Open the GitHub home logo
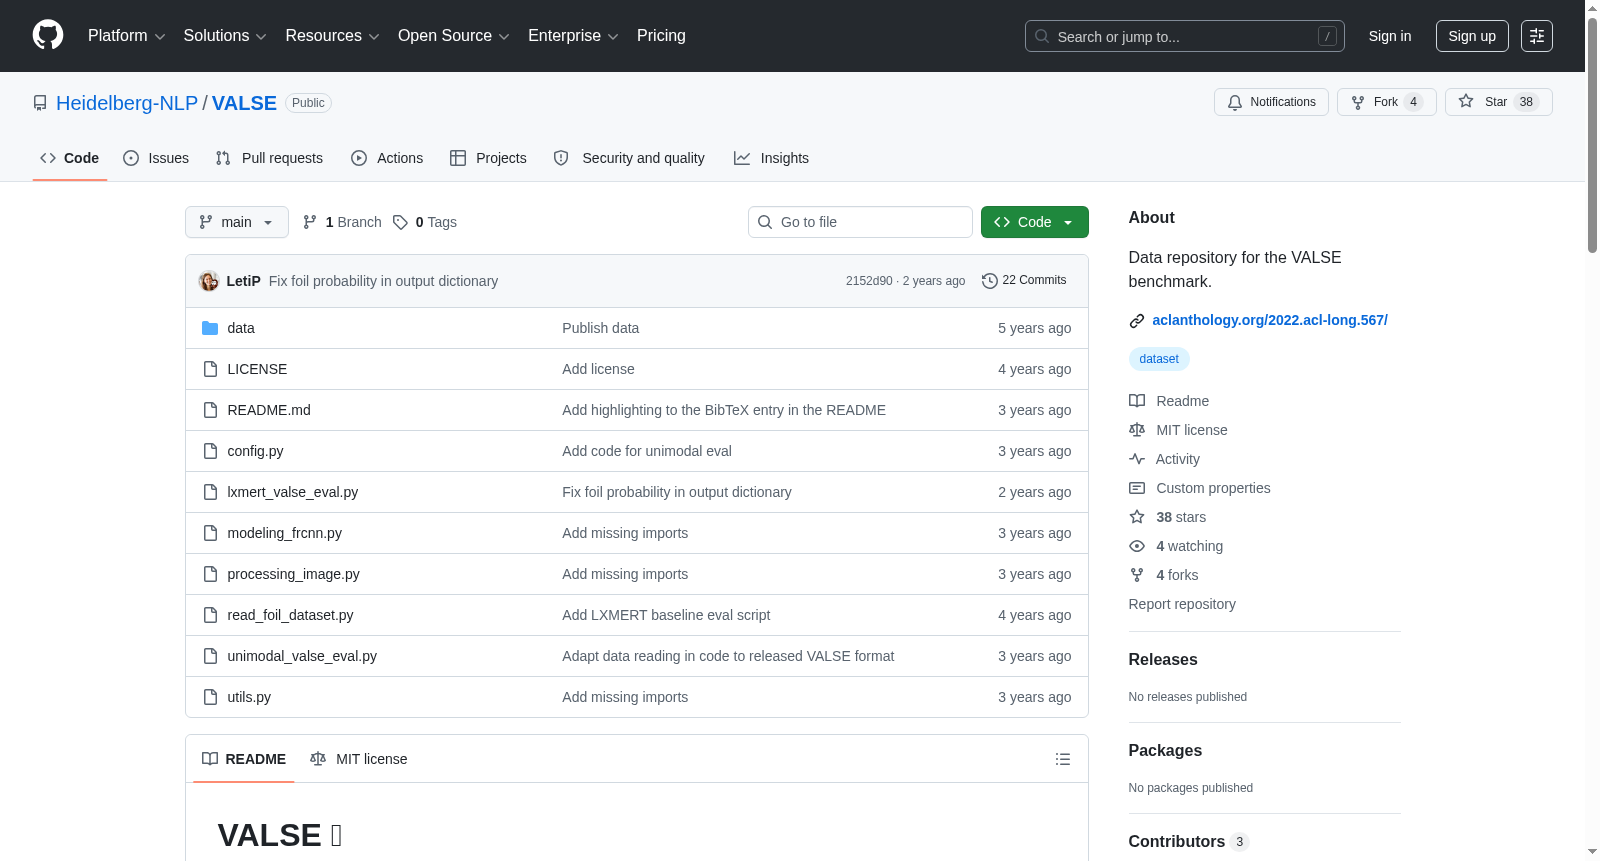Viewport: 1600px width, 861px height. [48, 35]
